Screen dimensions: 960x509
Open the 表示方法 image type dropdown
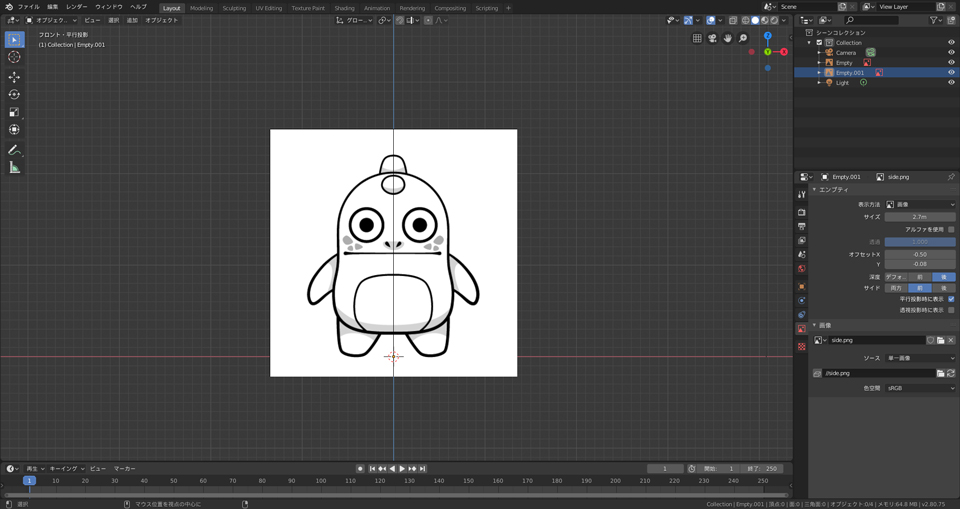[920, 204]
